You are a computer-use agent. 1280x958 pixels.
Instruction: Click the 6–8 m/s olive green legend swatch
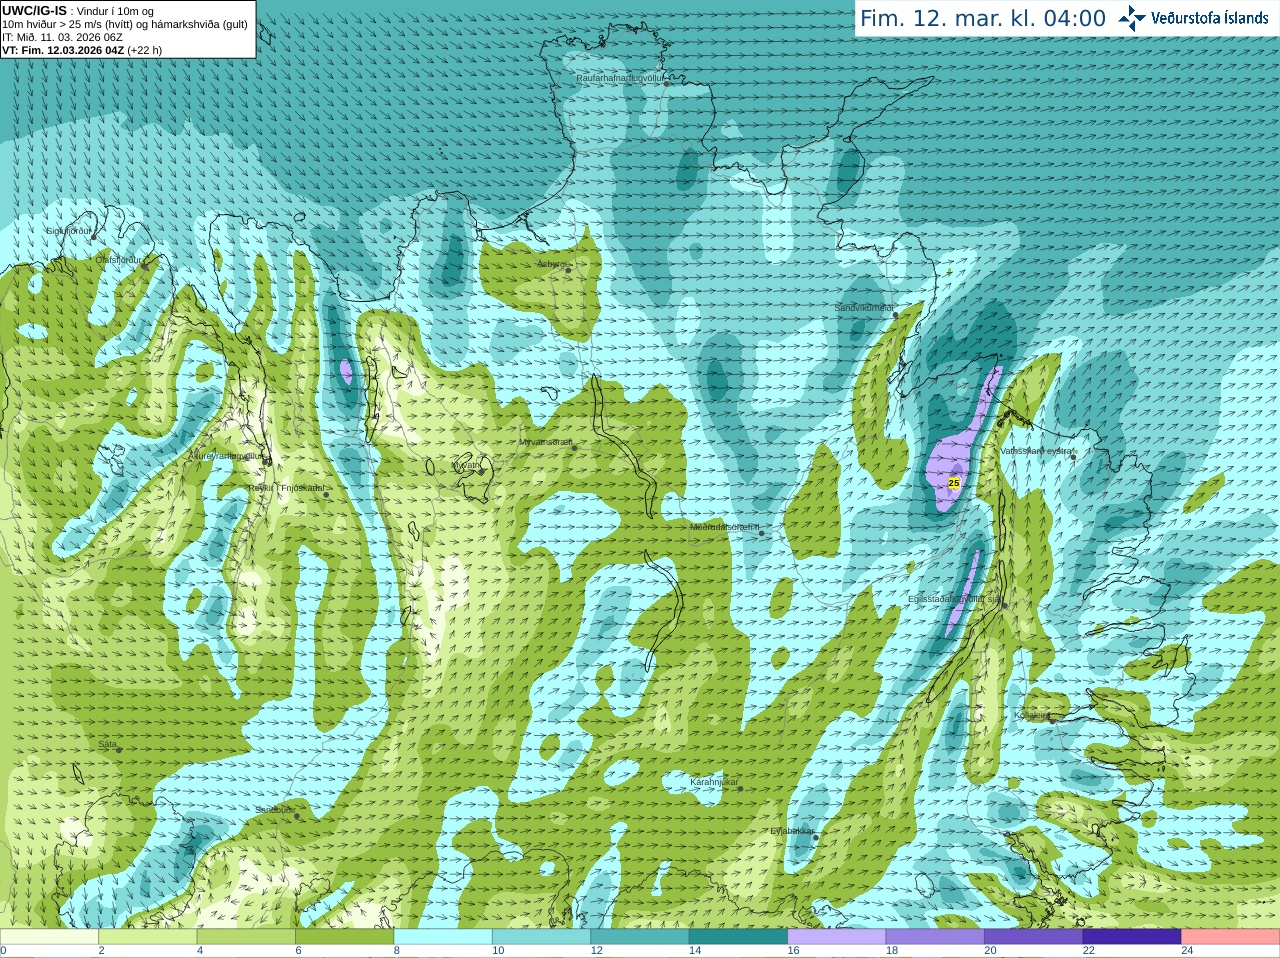pos(345,936)
